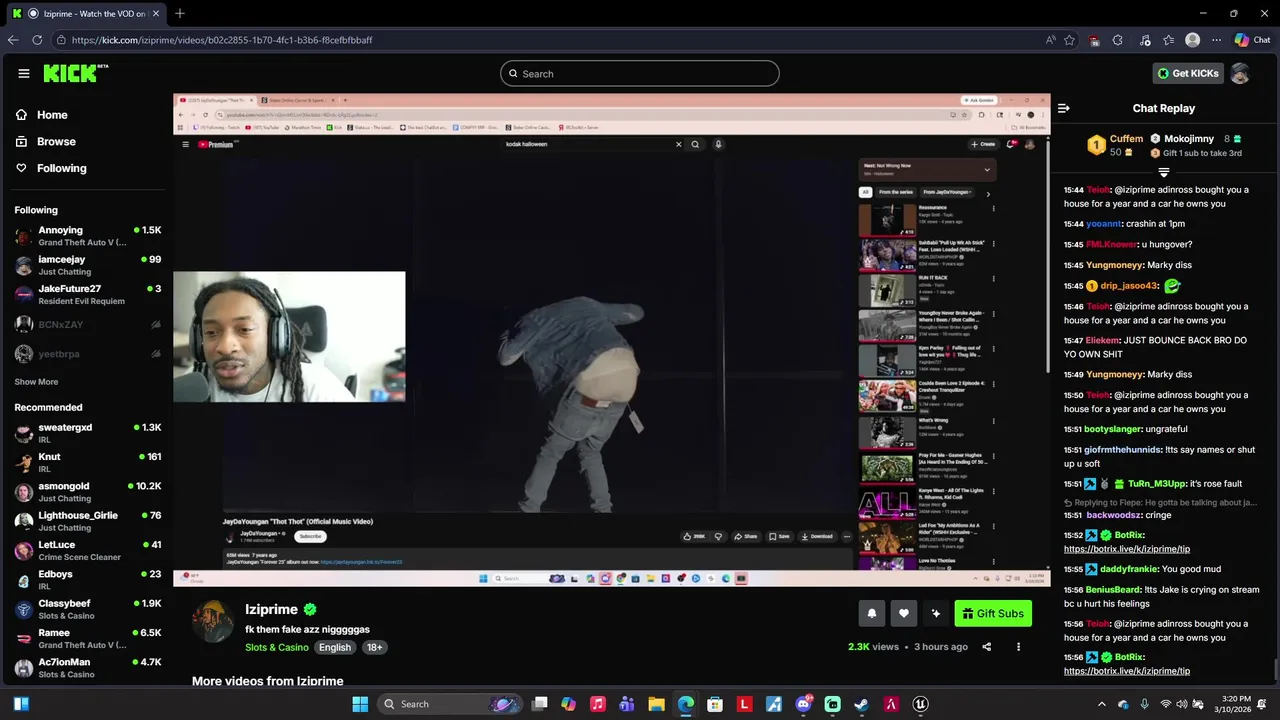Open Copilot Chat in browser toolbar
The width and height of the screenshot is (1280, 720).
coord(1252,40)
